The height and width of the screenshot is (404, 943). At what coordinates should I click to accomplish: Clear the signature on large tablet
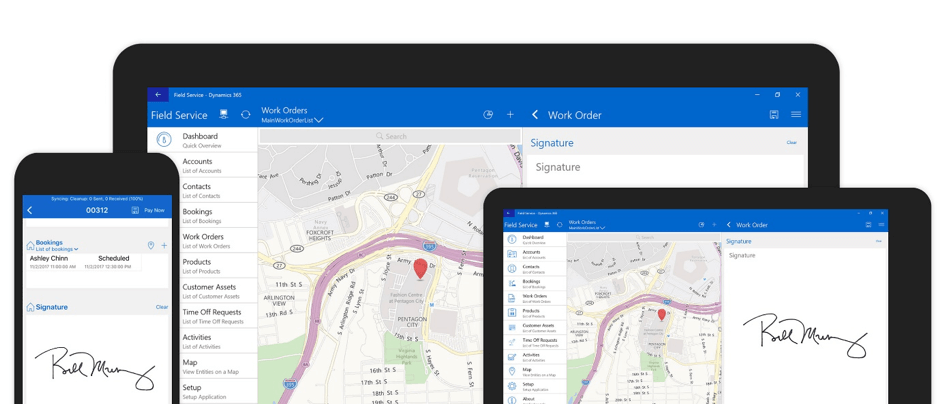pos(791,142)
